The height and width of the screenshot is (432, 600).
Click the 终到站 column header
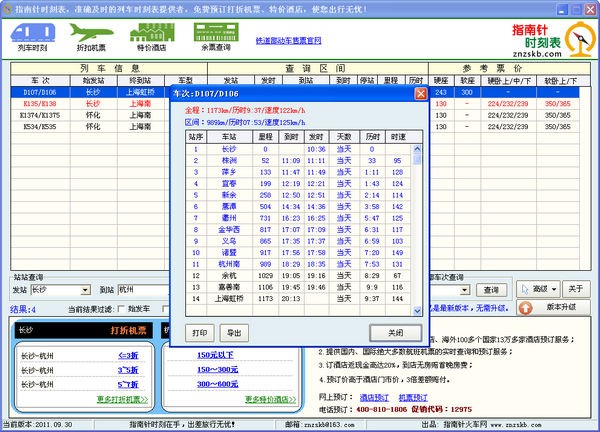(140, 81)
